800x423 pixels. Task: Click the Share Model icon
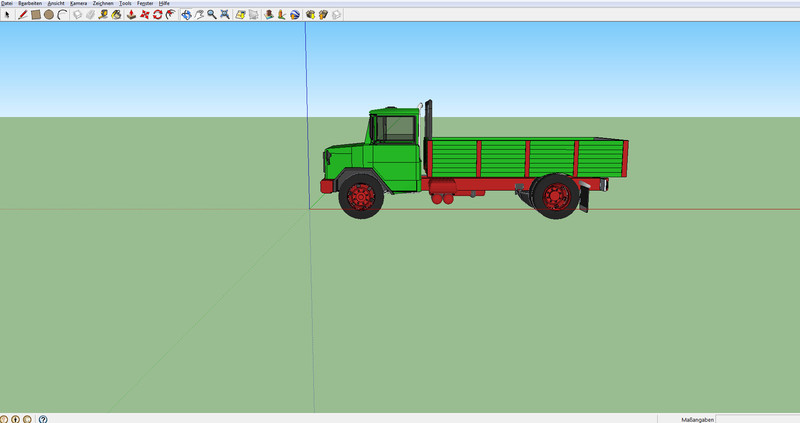pyautogui.click(x=323, y=15)
